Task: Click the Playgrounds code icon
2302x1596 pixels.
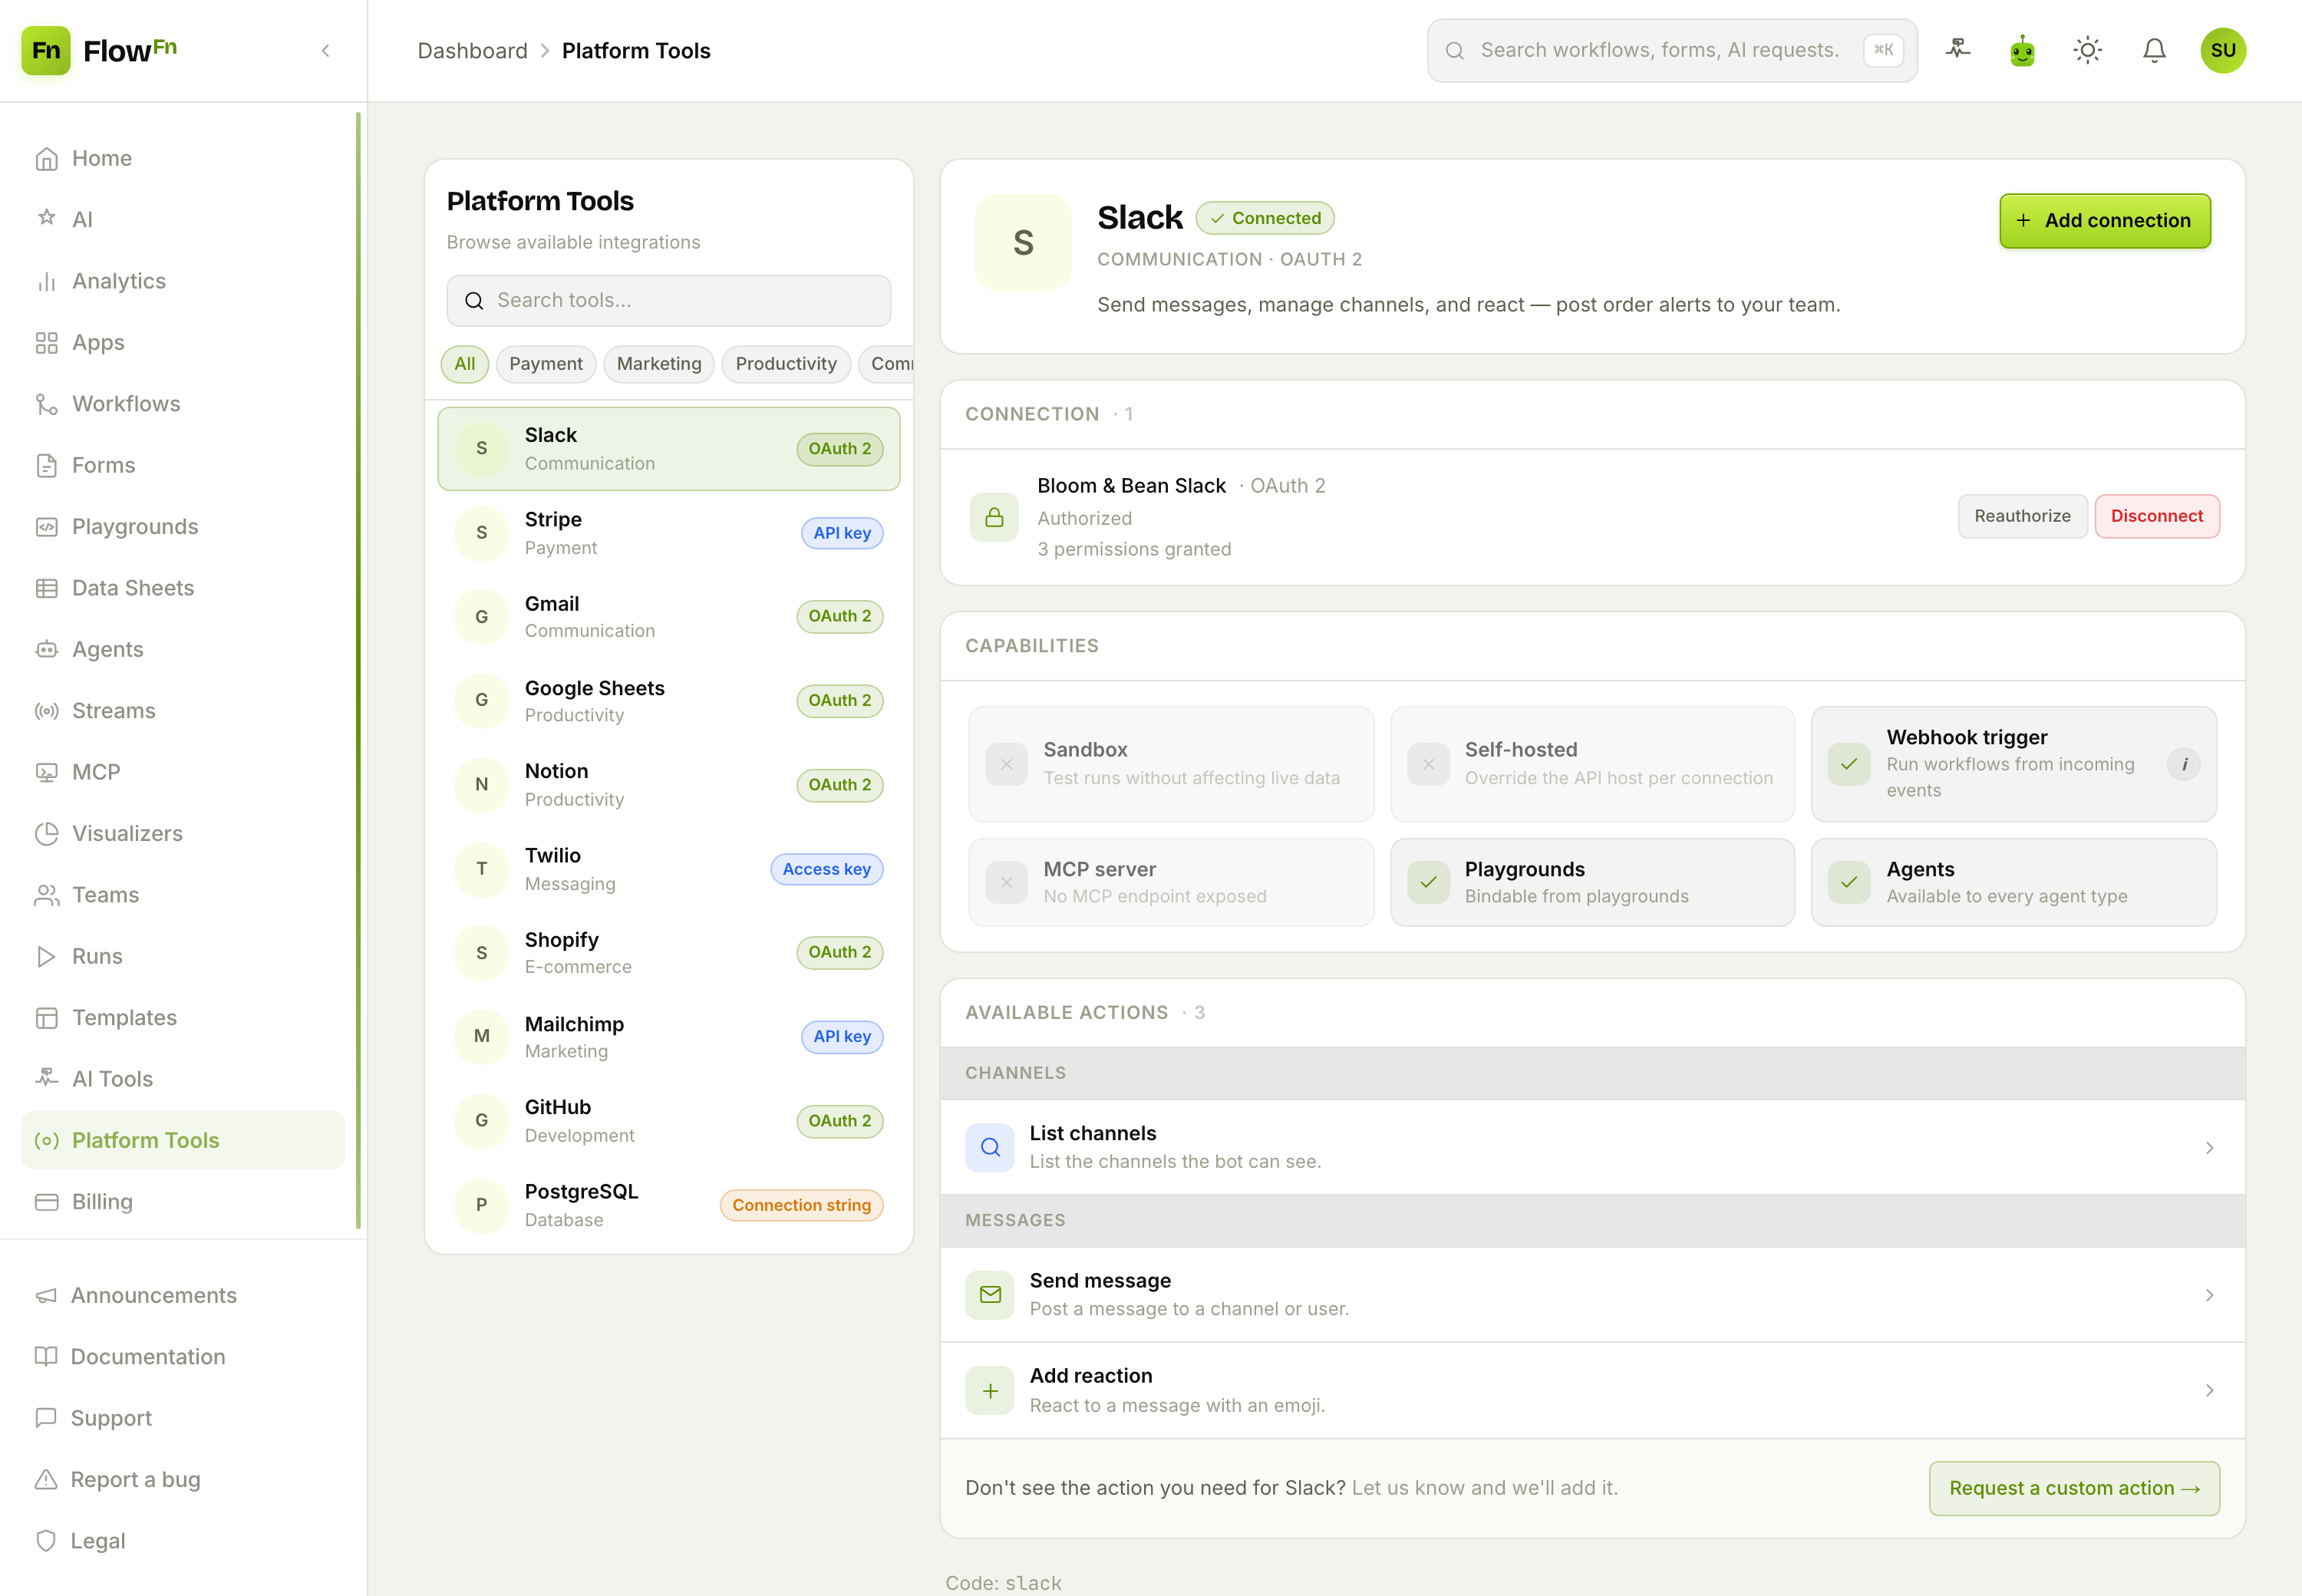Action: click(46, 527)
